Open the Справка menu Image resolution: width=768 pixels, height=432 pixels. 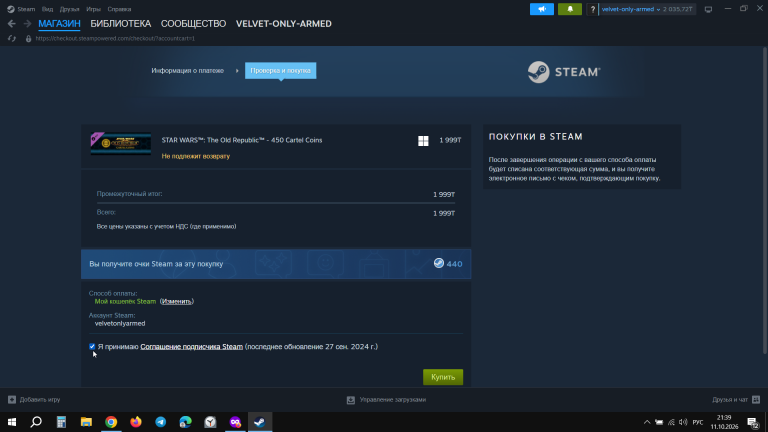[x=119, y=9]
